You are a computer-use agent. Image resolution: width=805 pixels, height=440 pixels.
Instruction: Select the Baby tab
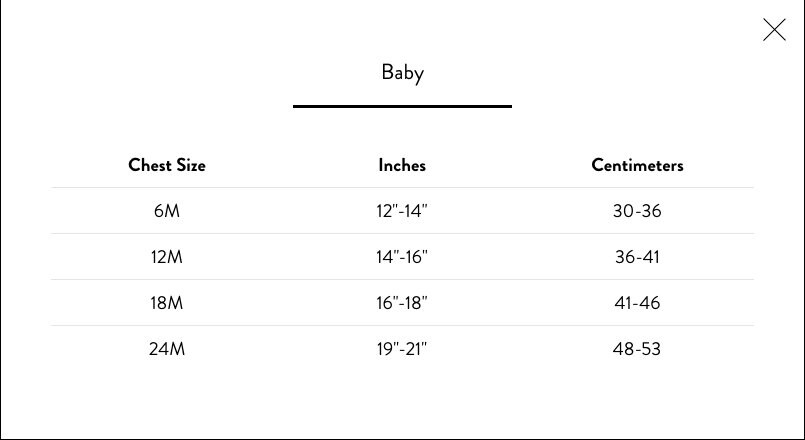pos(402,72)
